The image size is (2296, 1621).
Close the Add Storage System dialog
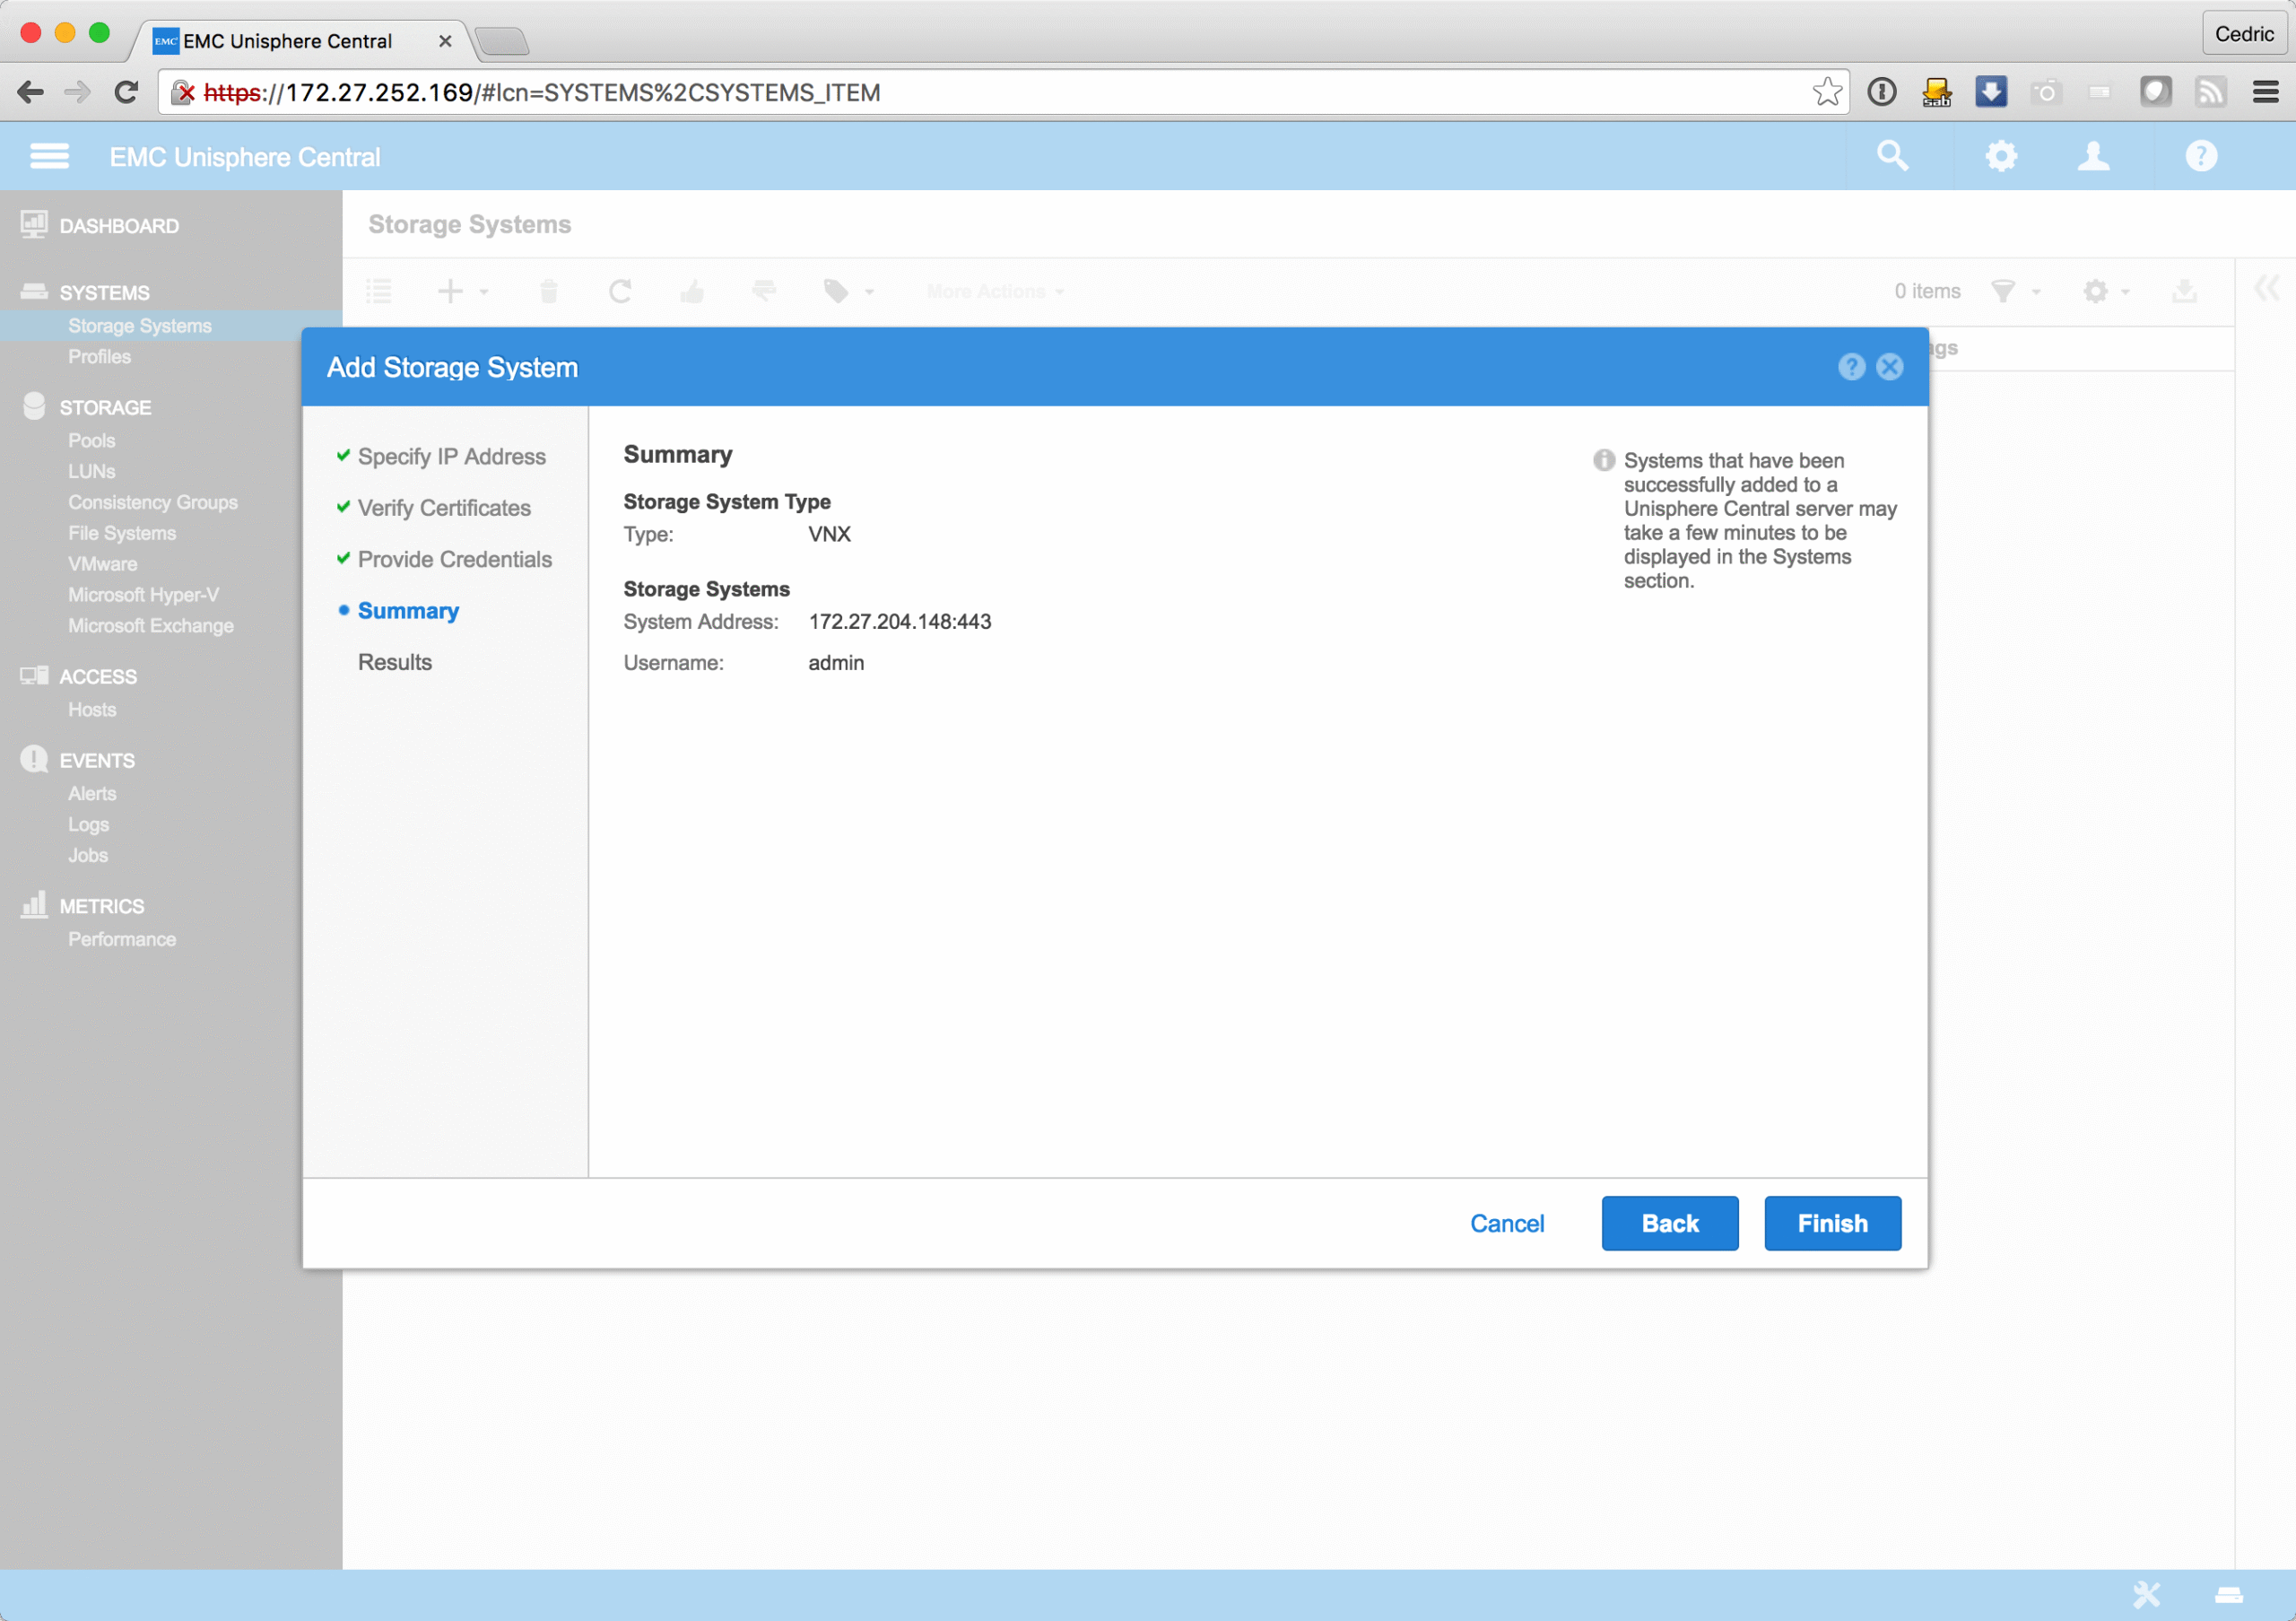click(1889, 367)
